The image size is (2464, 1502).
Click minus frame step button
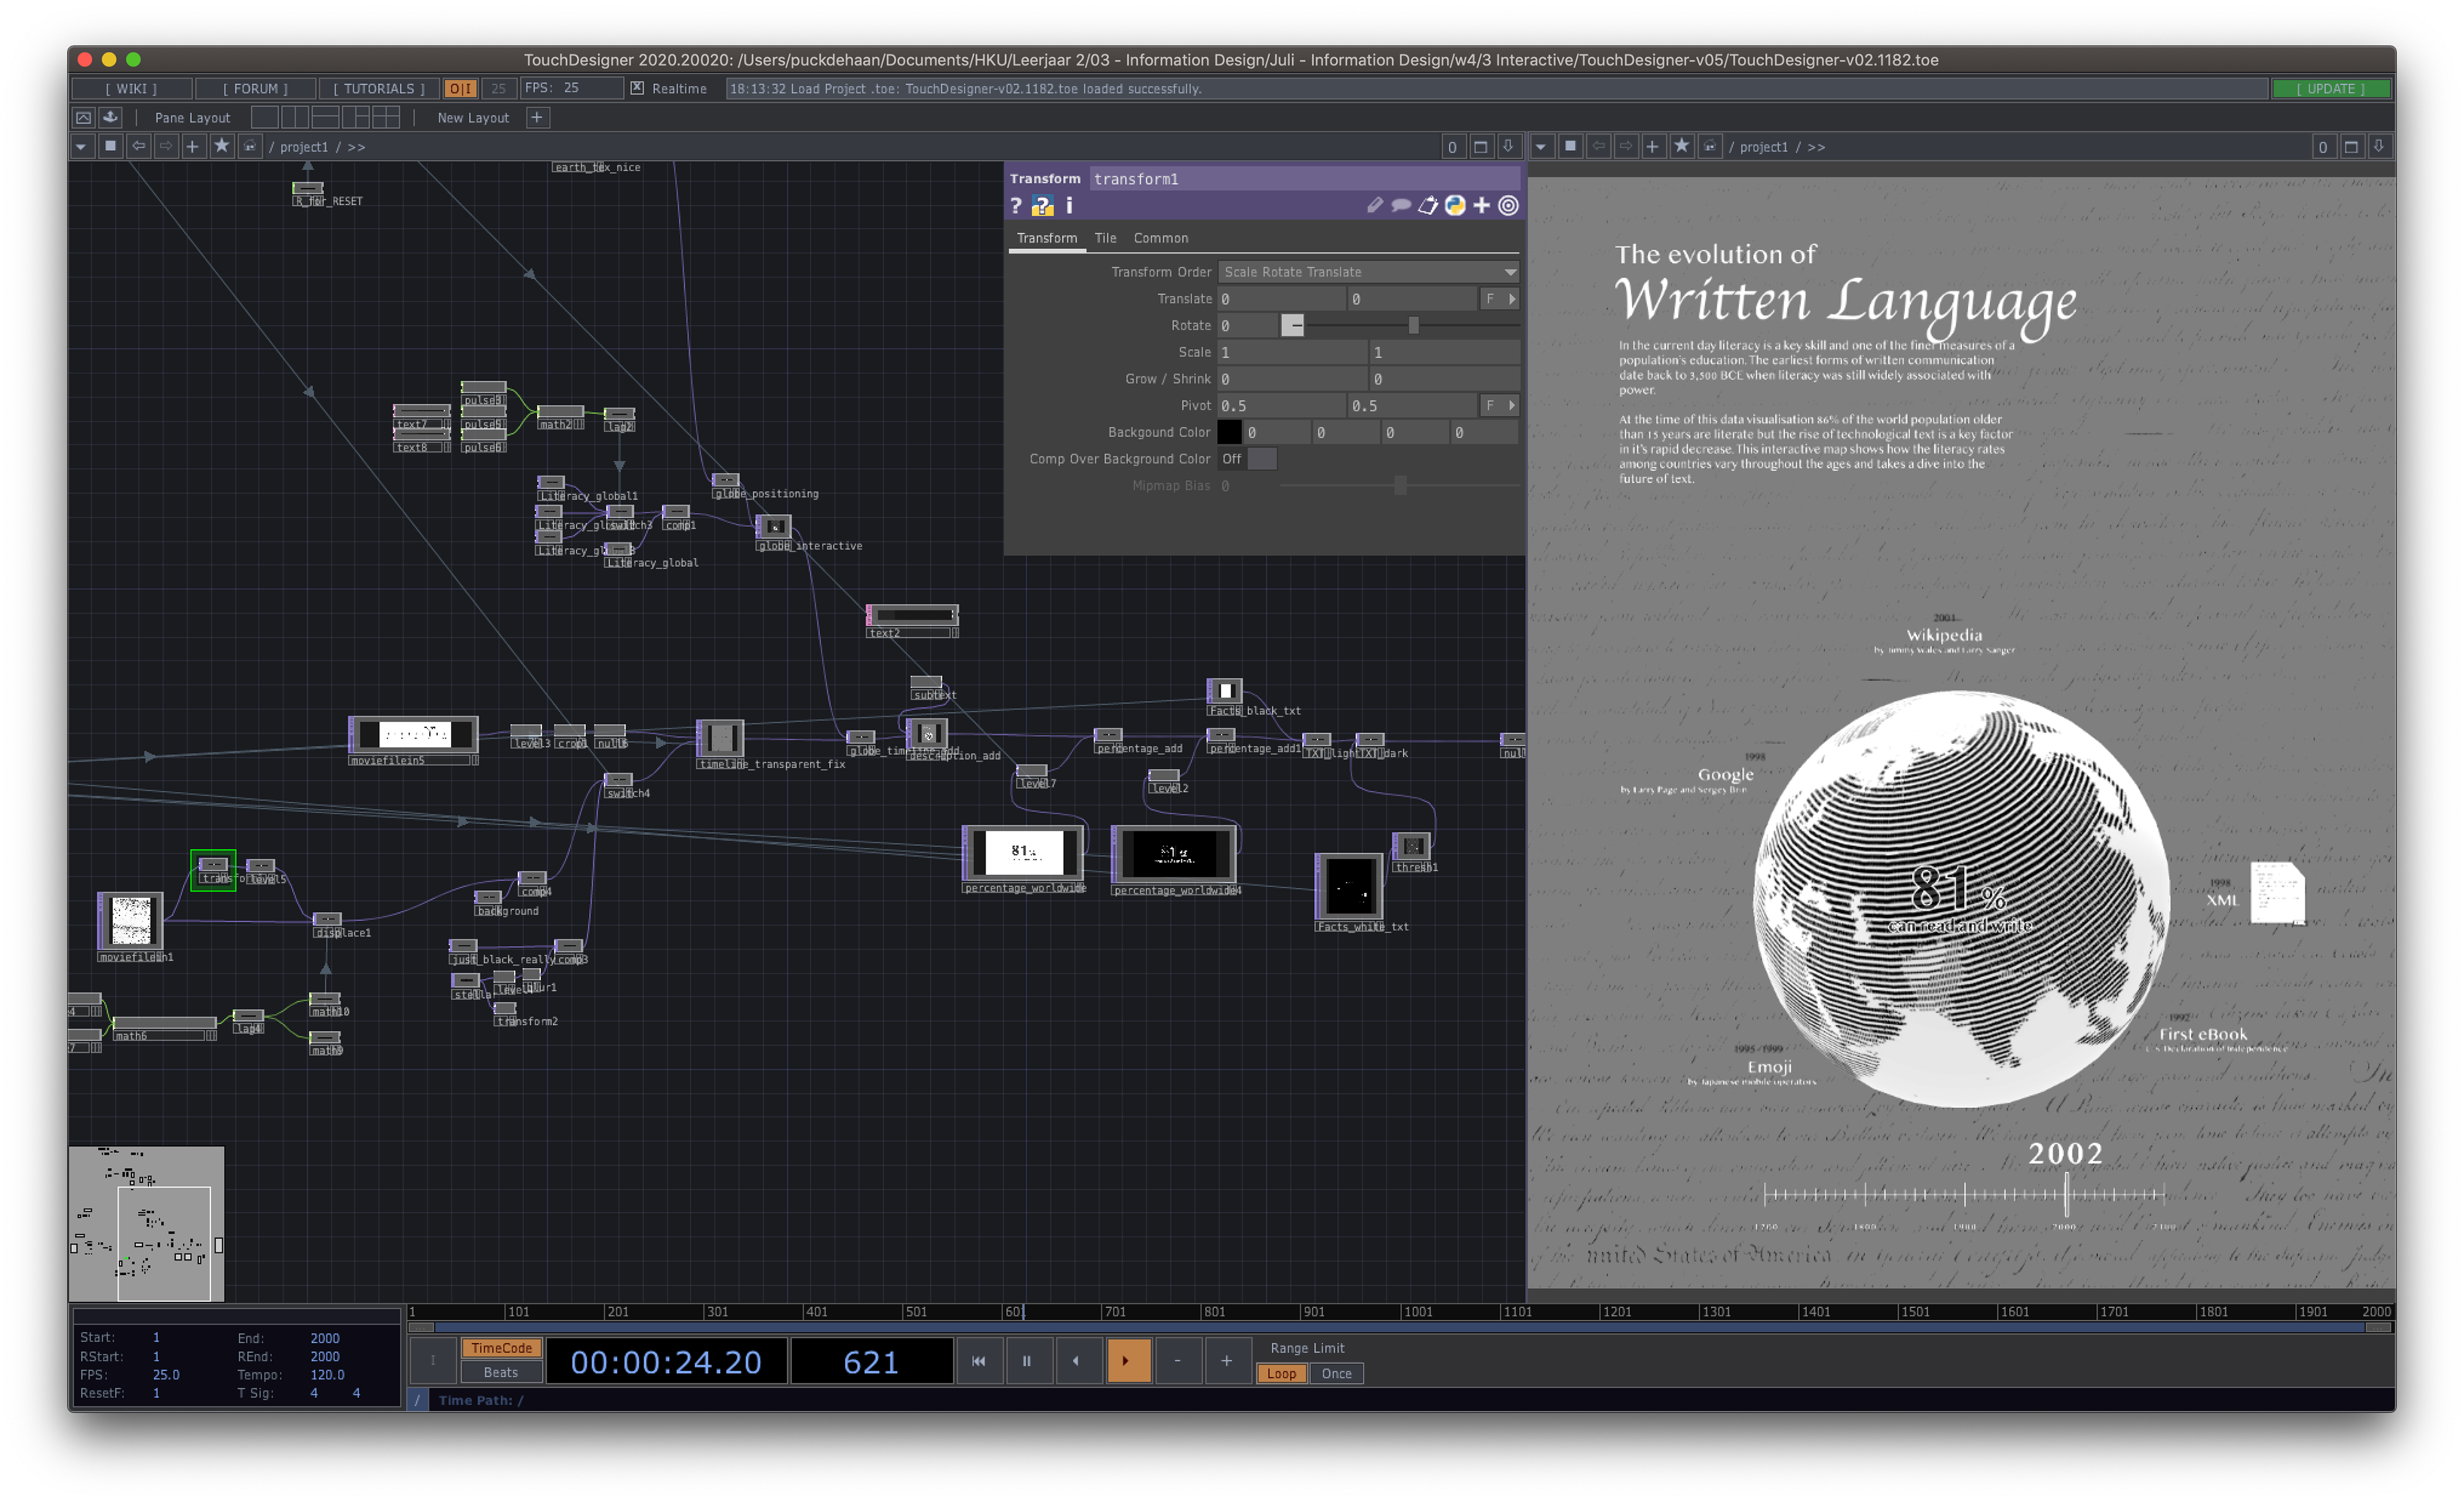[x=1178, y=1361]
